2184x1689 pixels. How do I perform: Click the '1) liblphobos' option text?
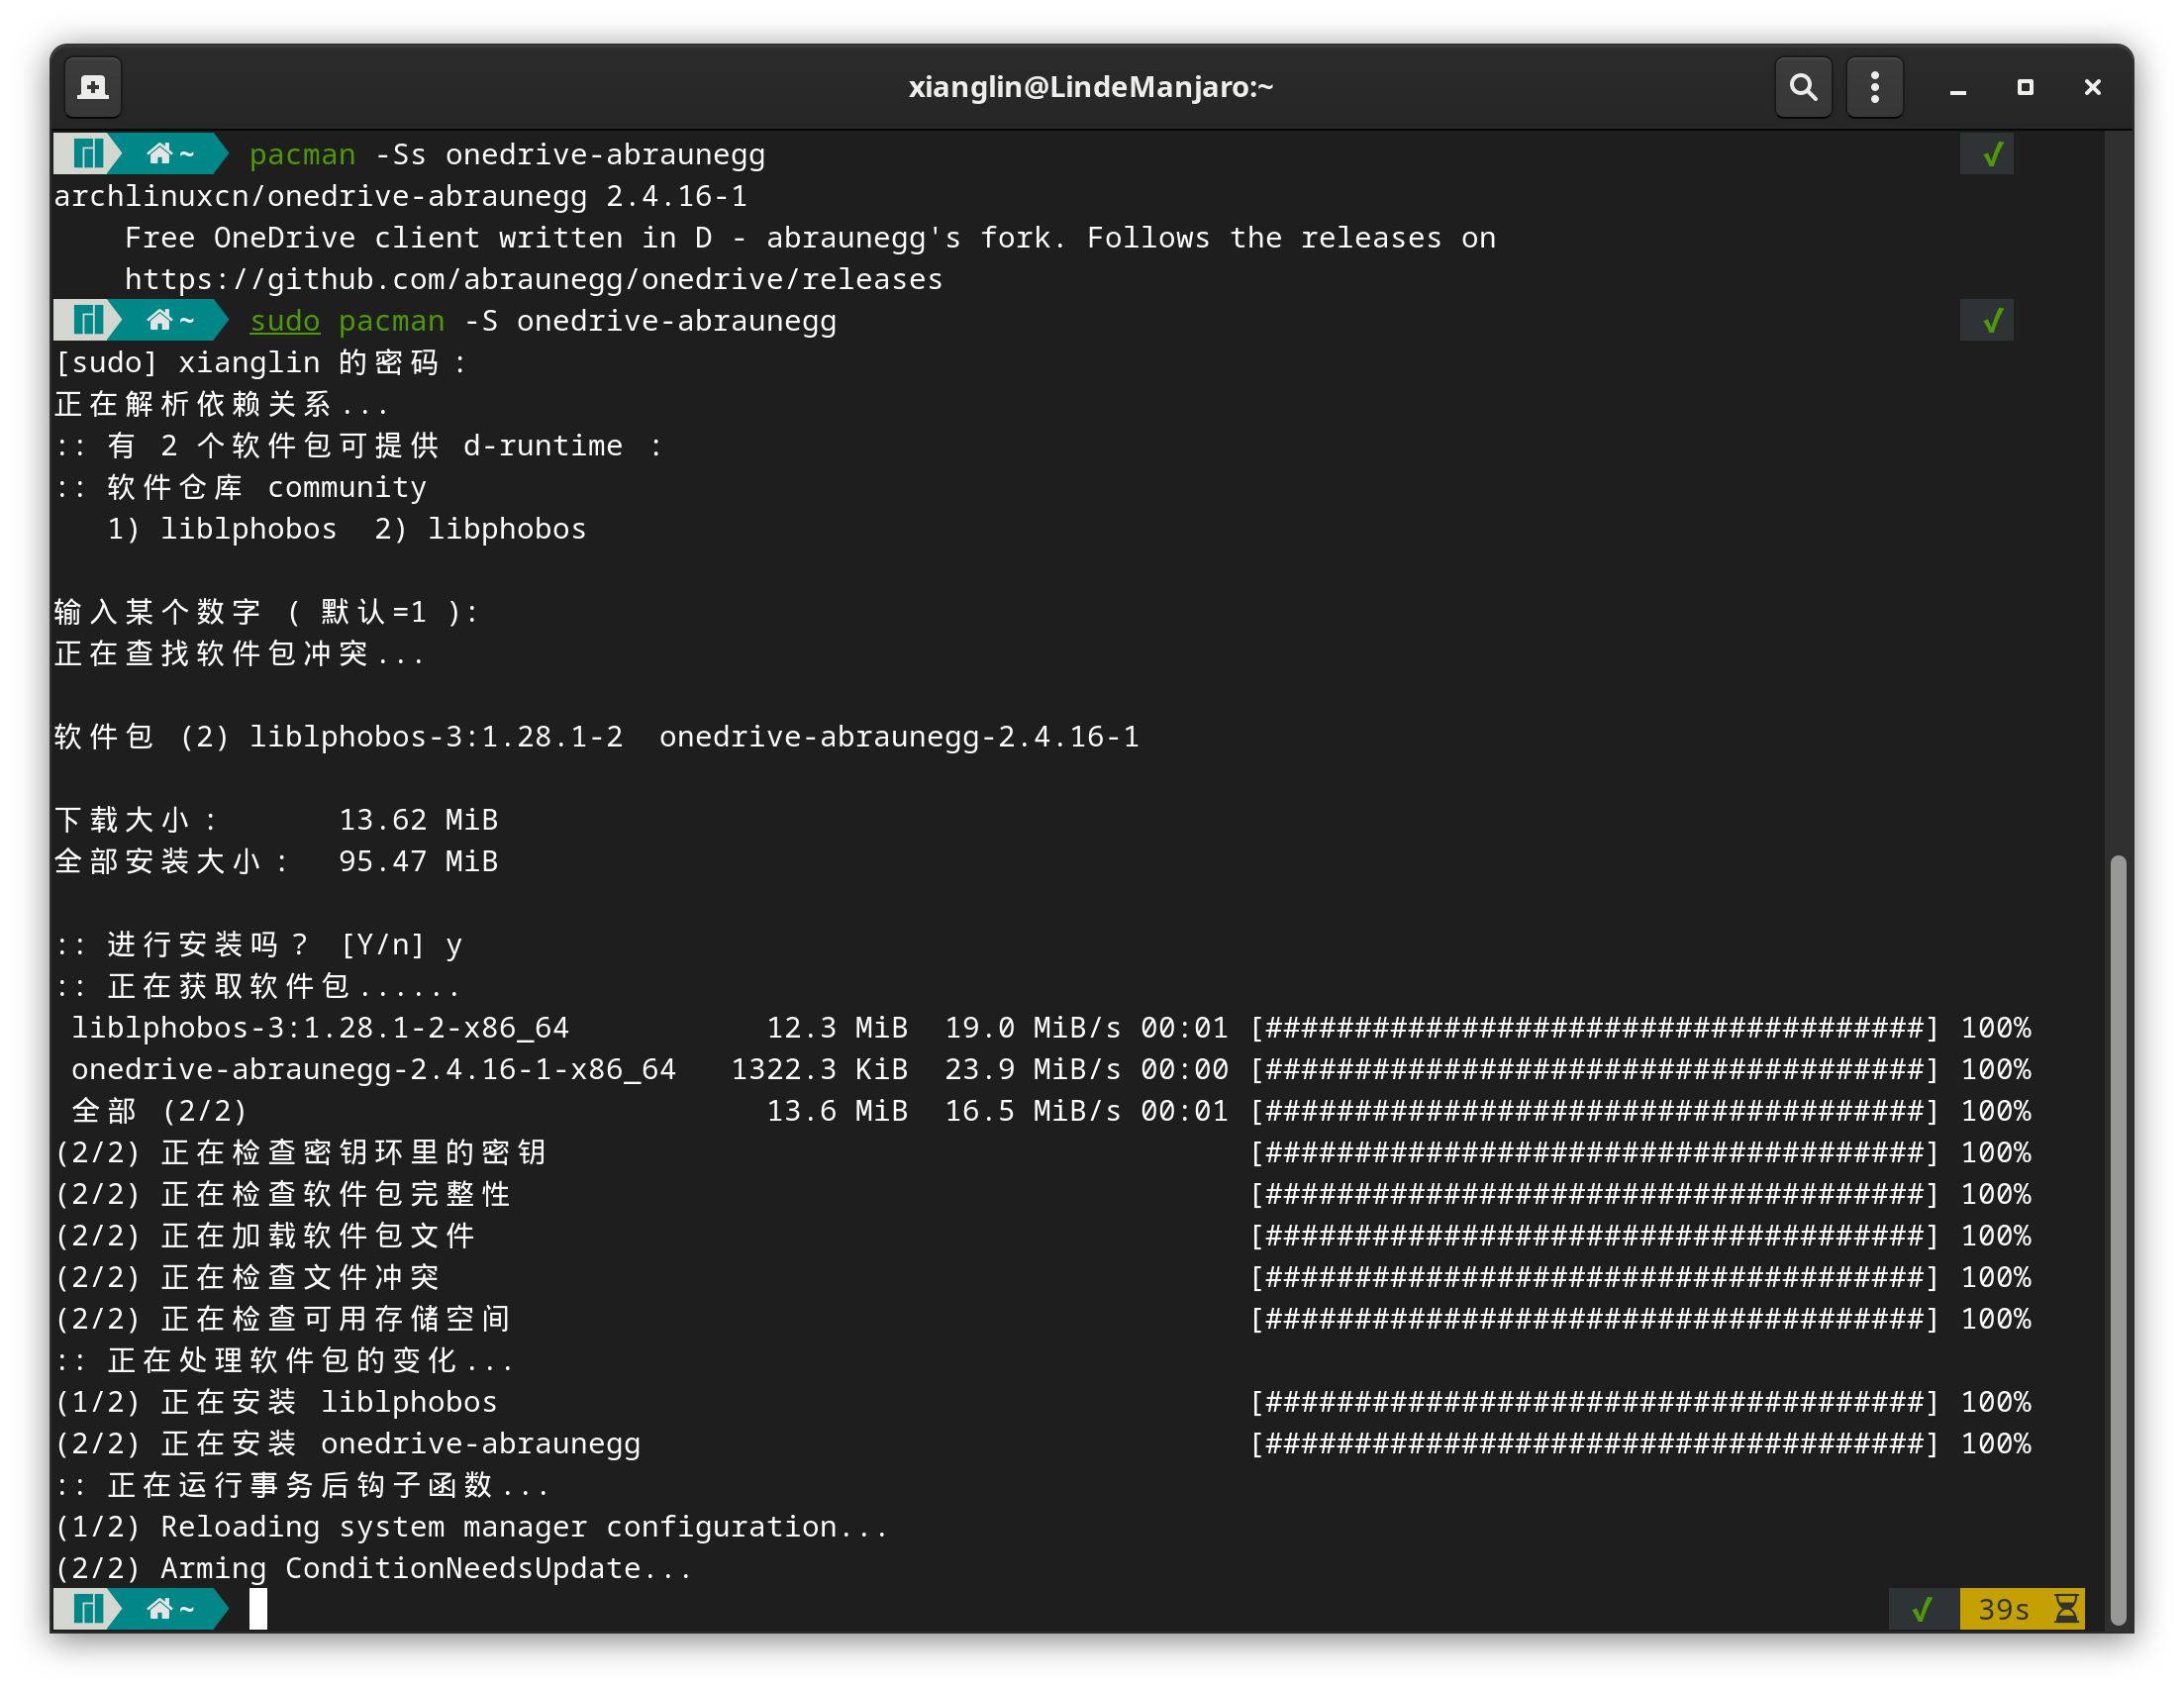(x=222, y=529)
